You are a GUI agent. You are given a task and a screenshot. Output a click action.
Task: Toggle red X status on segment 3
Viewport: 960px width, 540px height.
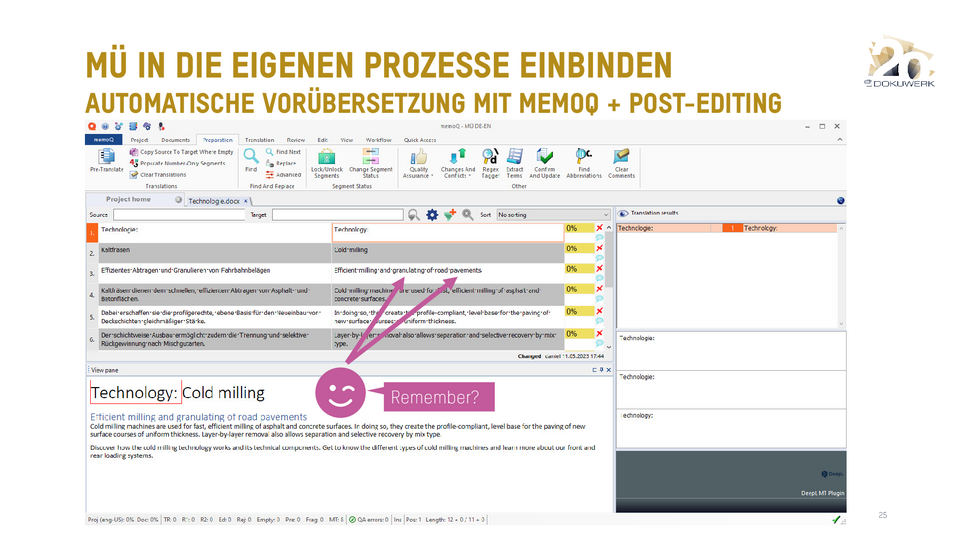click(x=599, y=269)
